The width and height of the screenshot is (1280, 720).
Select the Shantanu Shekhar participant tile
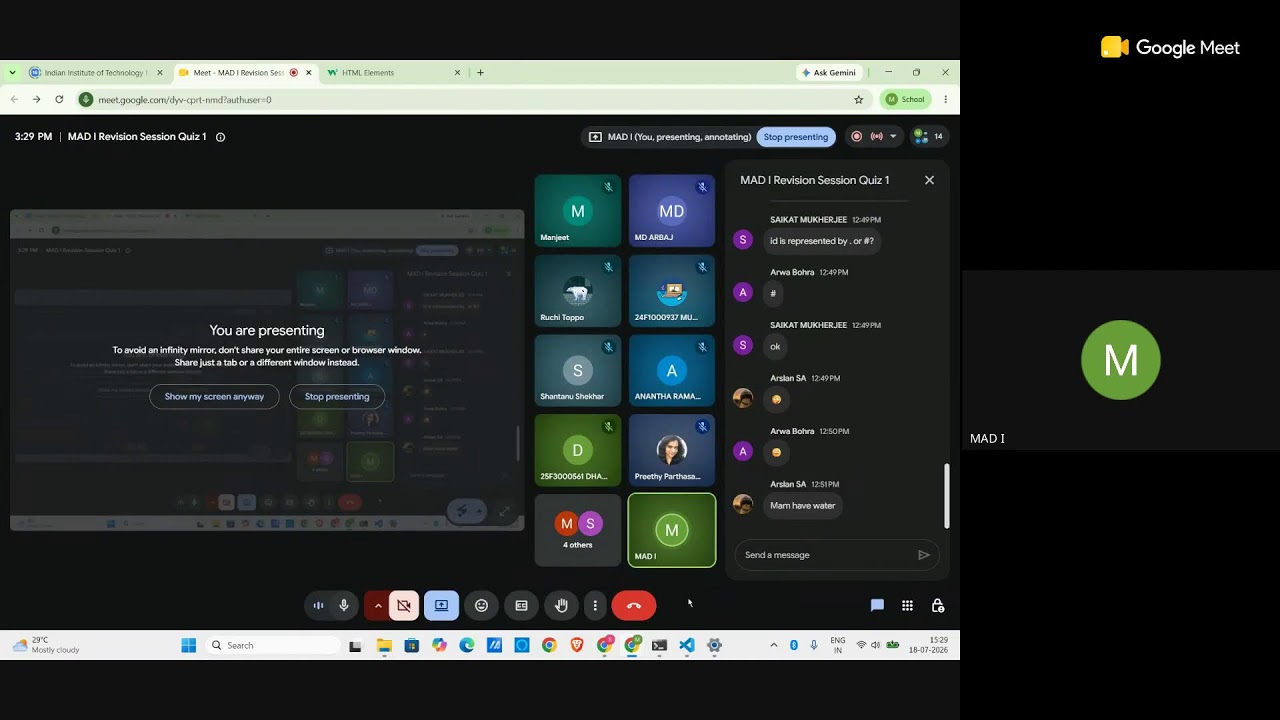[x=578, y=370]
